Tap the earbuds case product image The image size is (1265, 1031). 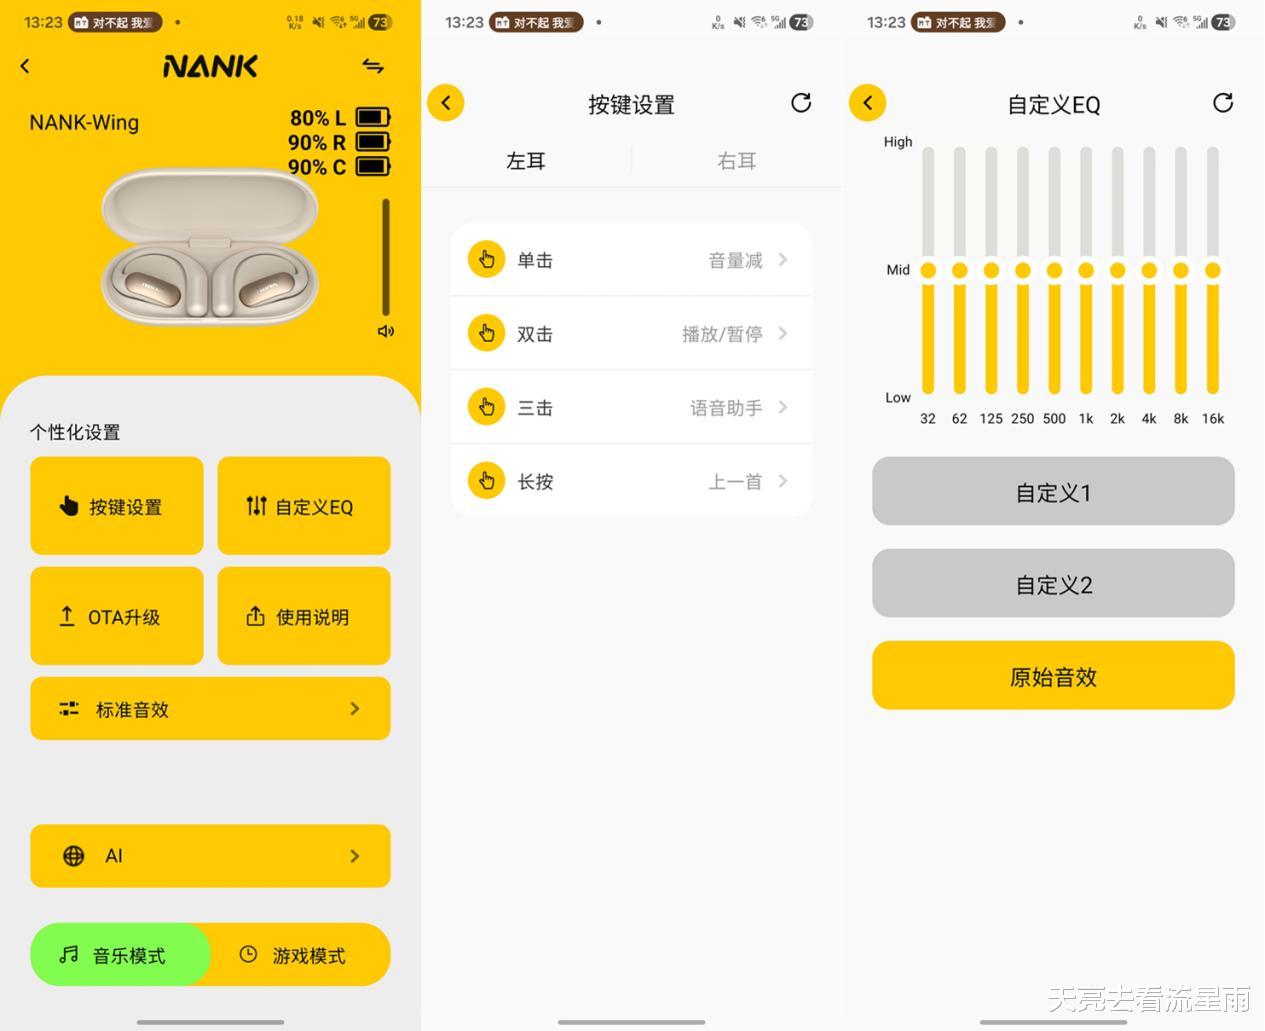coord(210,247)
